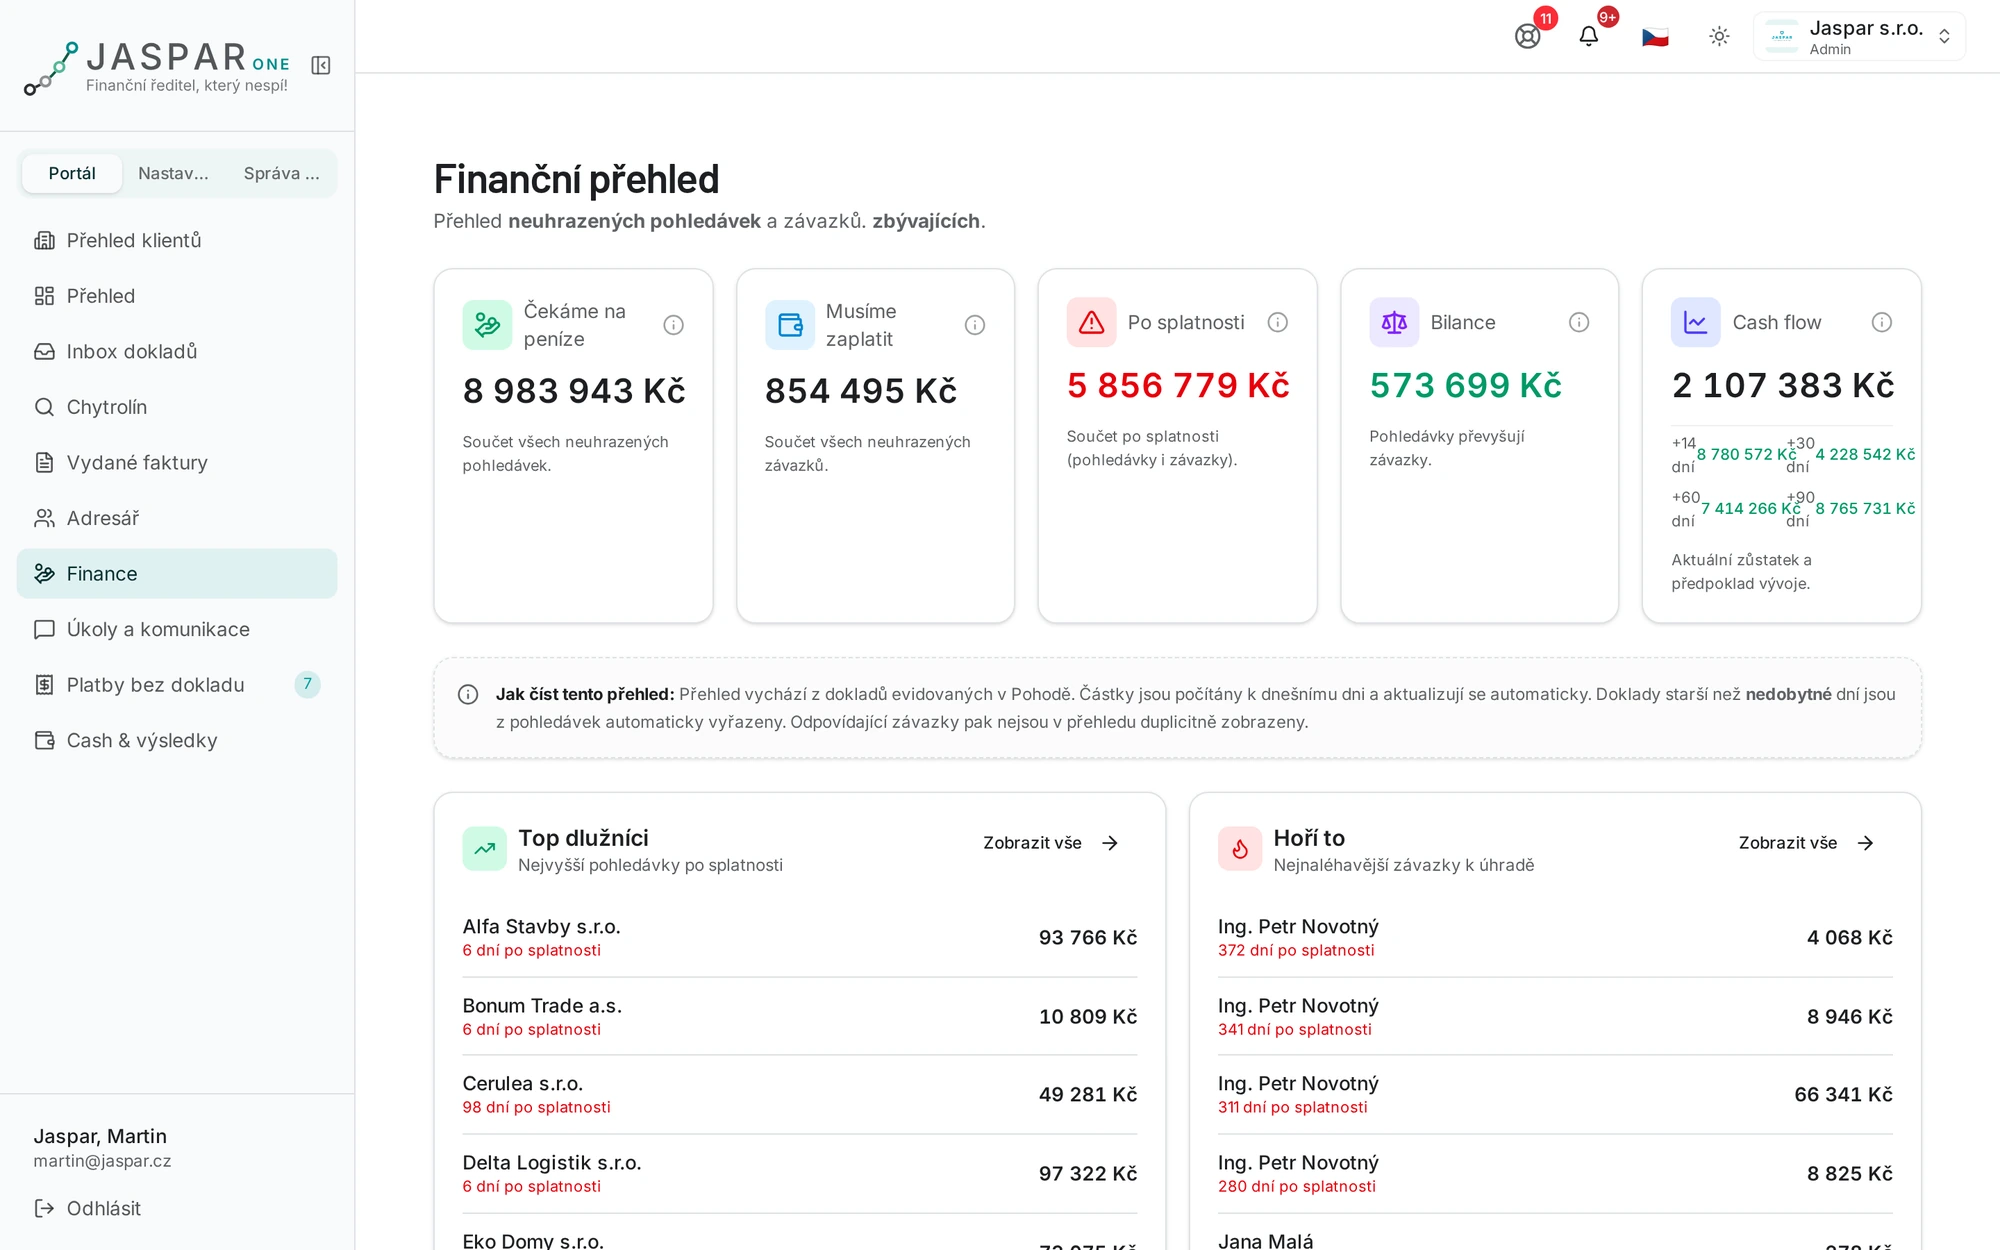Open Platby bez dokladu
This screenshot has width=2000, height=1250.
177,685
